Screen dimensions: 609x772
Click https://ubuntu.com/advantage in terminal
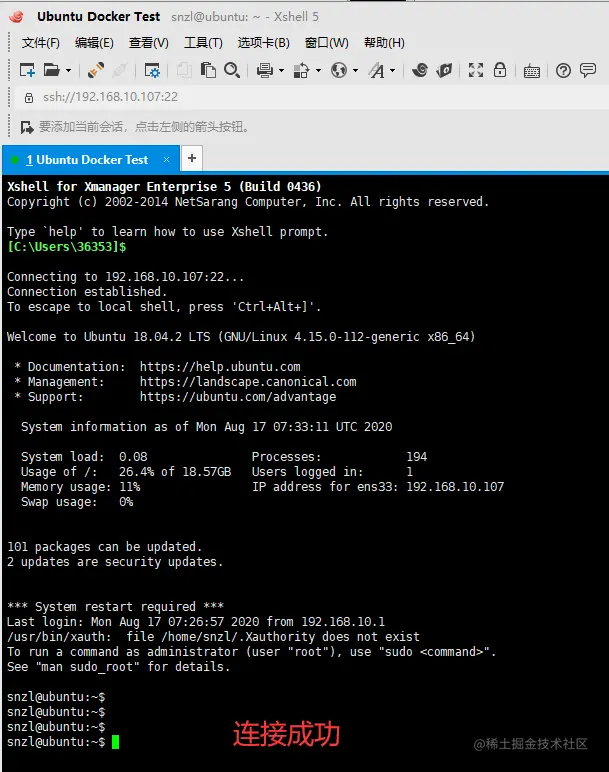coord(238,397)
